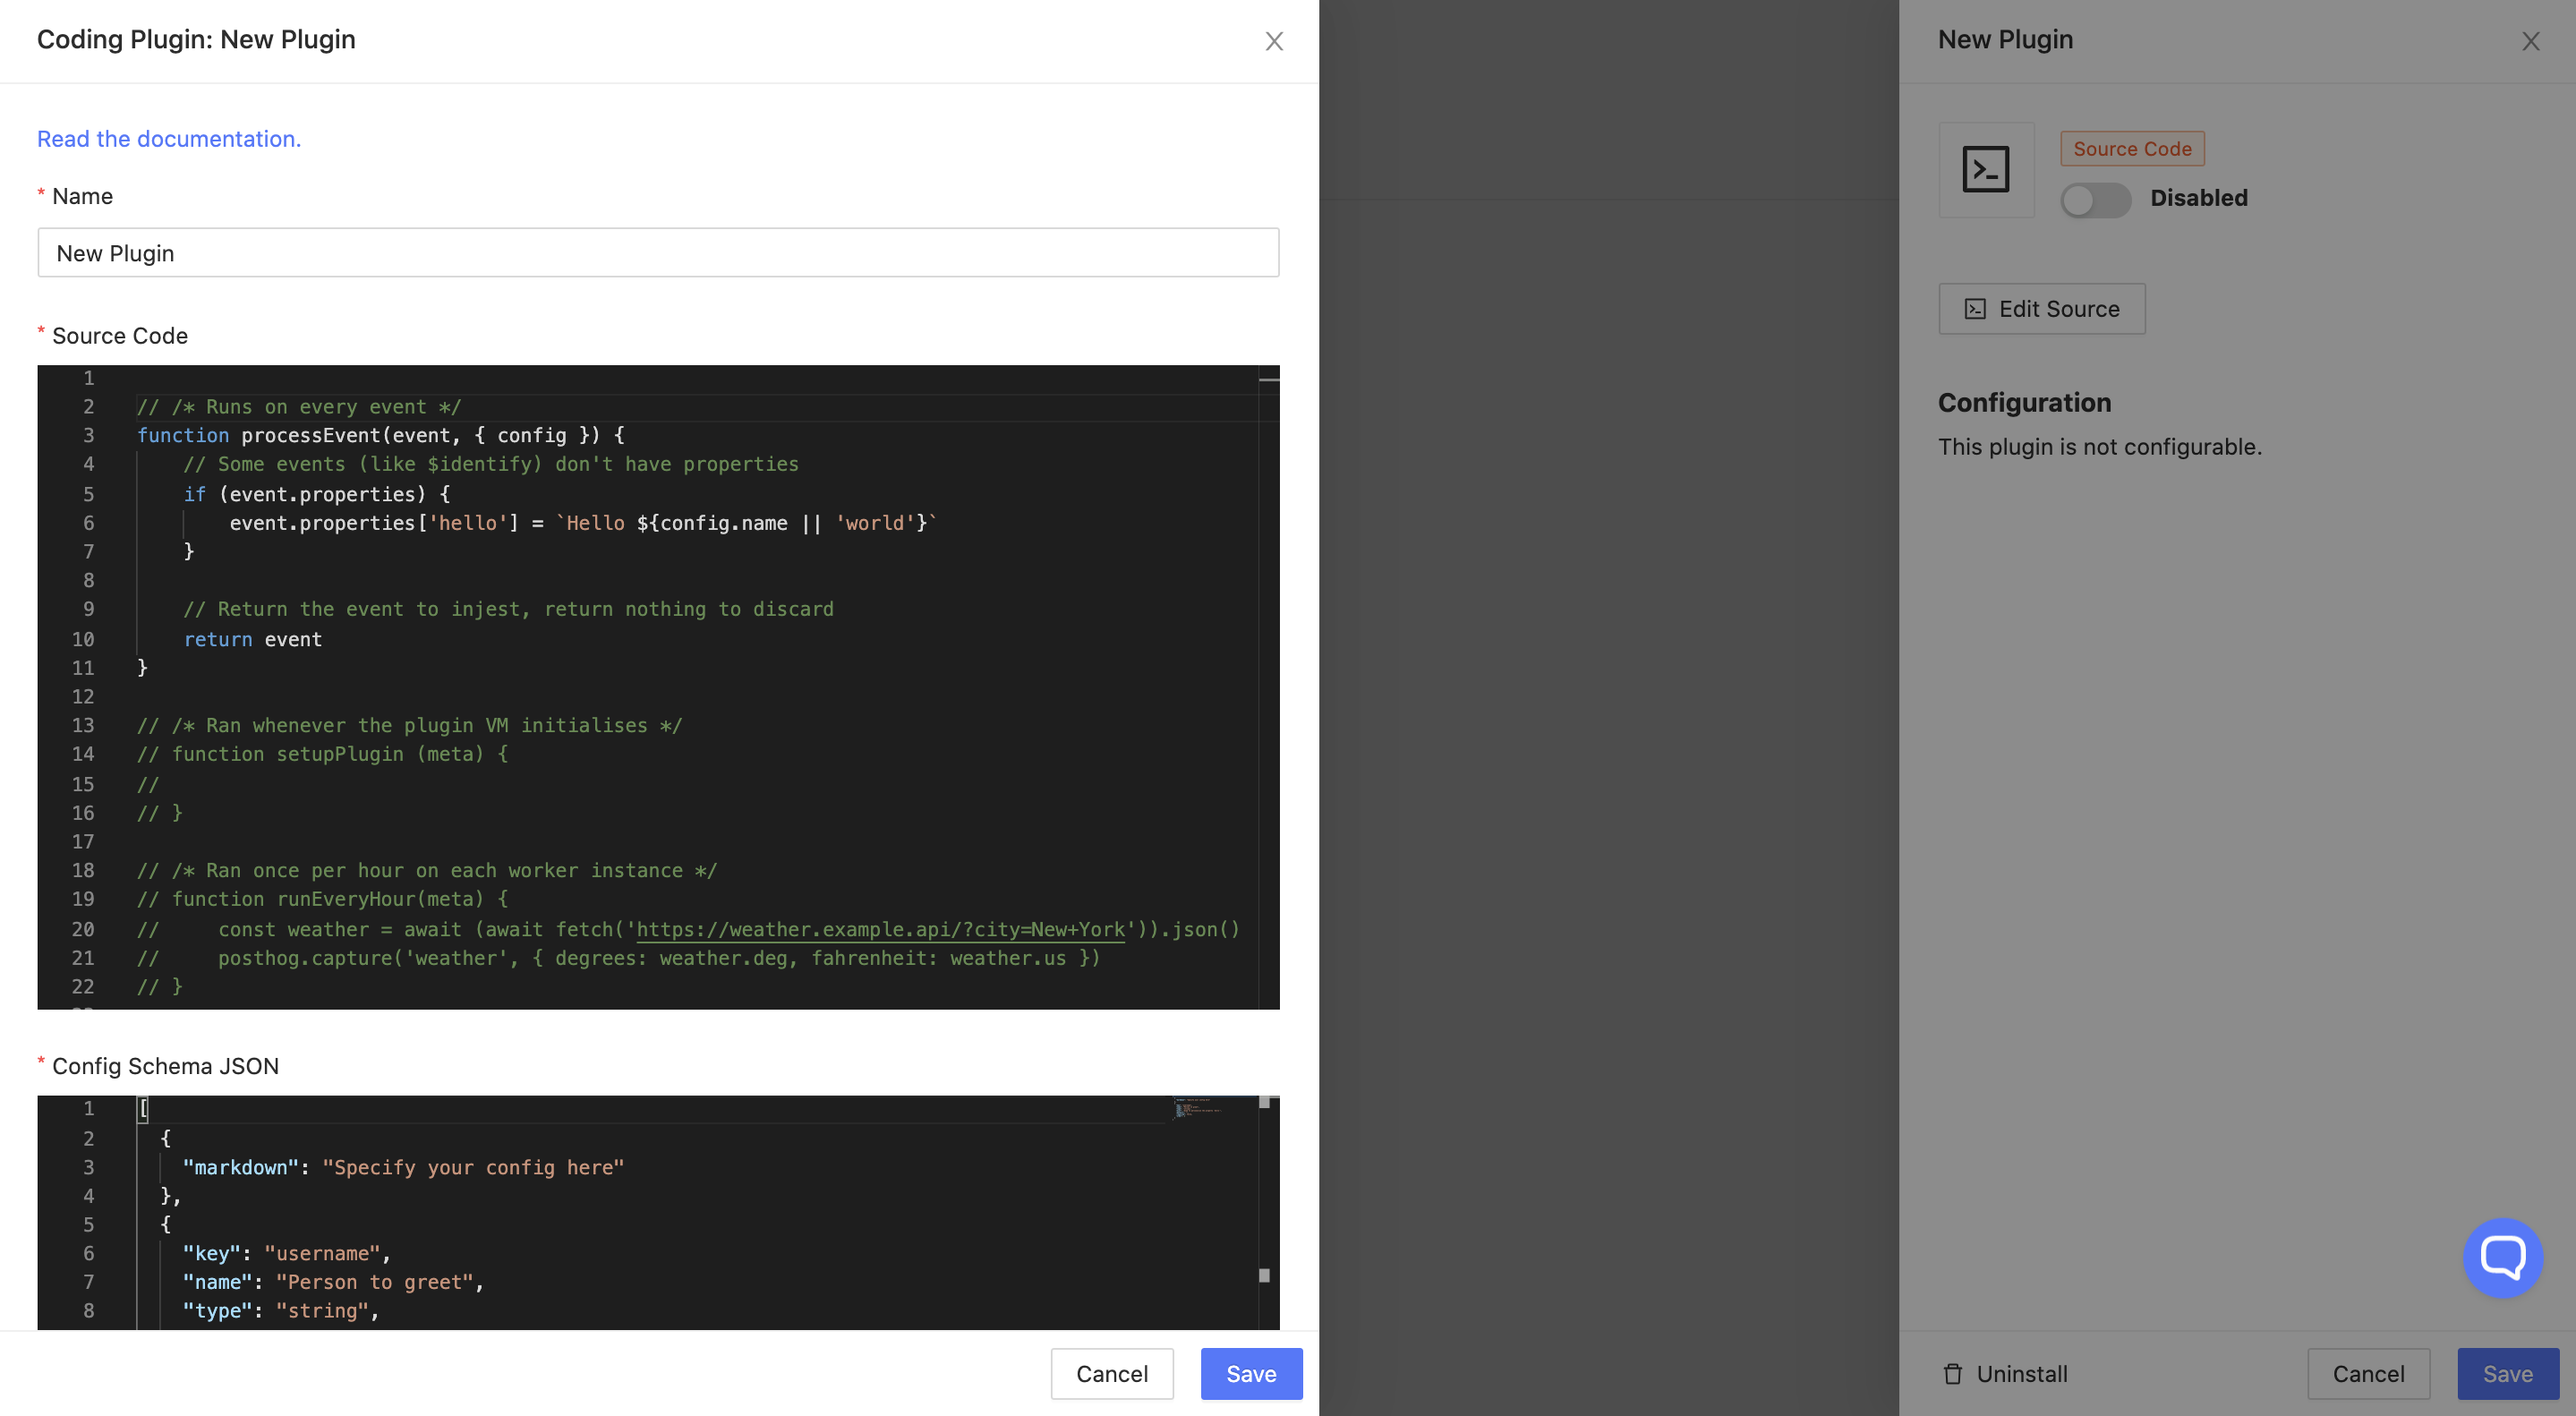The width and height of the screenshot is (2576, 1416).
Task: Click the Source Code badge
Action: (2131, 148)
